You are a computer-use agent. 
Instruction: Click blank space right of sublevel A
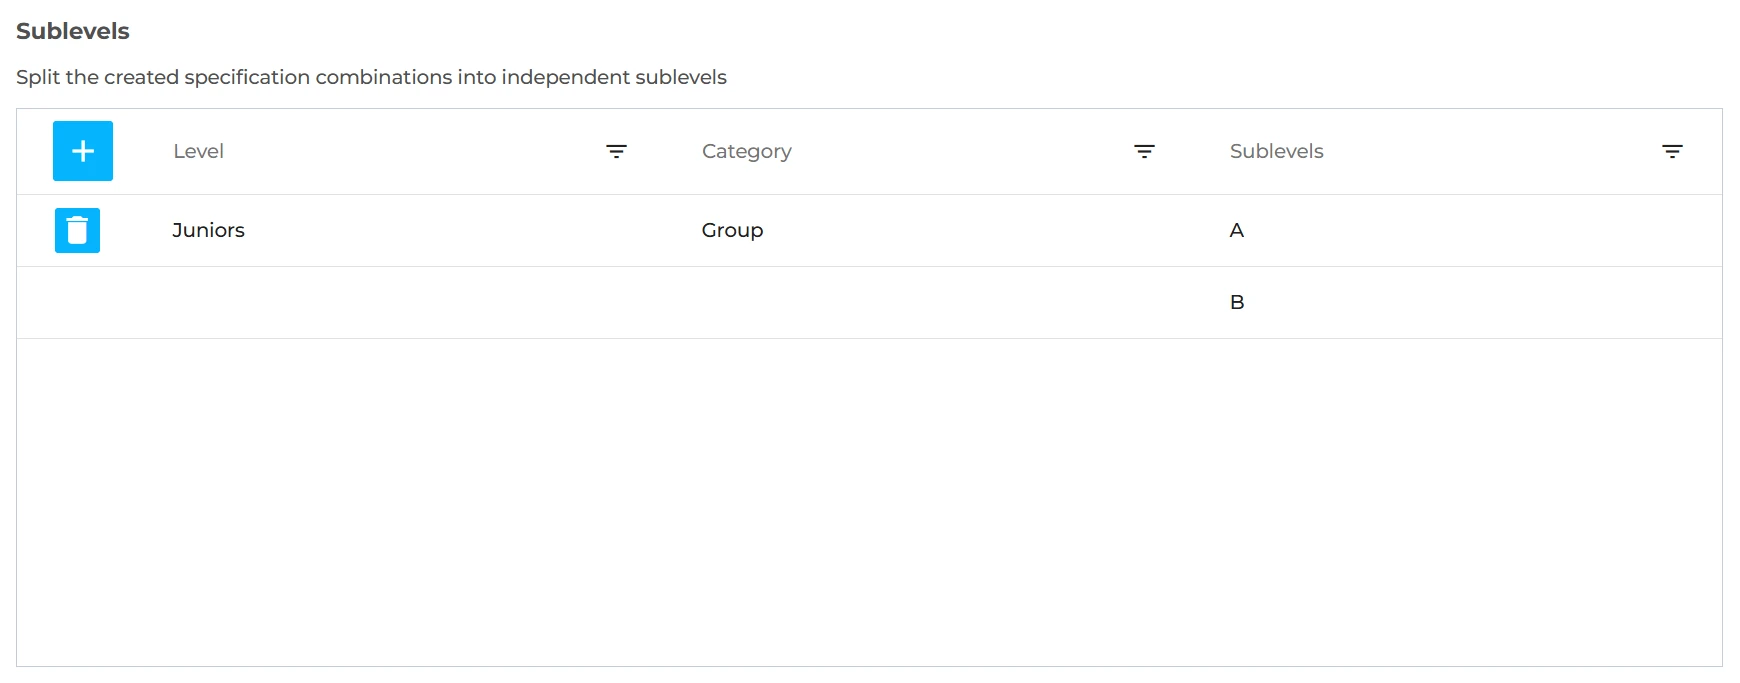coord(1480,230)
